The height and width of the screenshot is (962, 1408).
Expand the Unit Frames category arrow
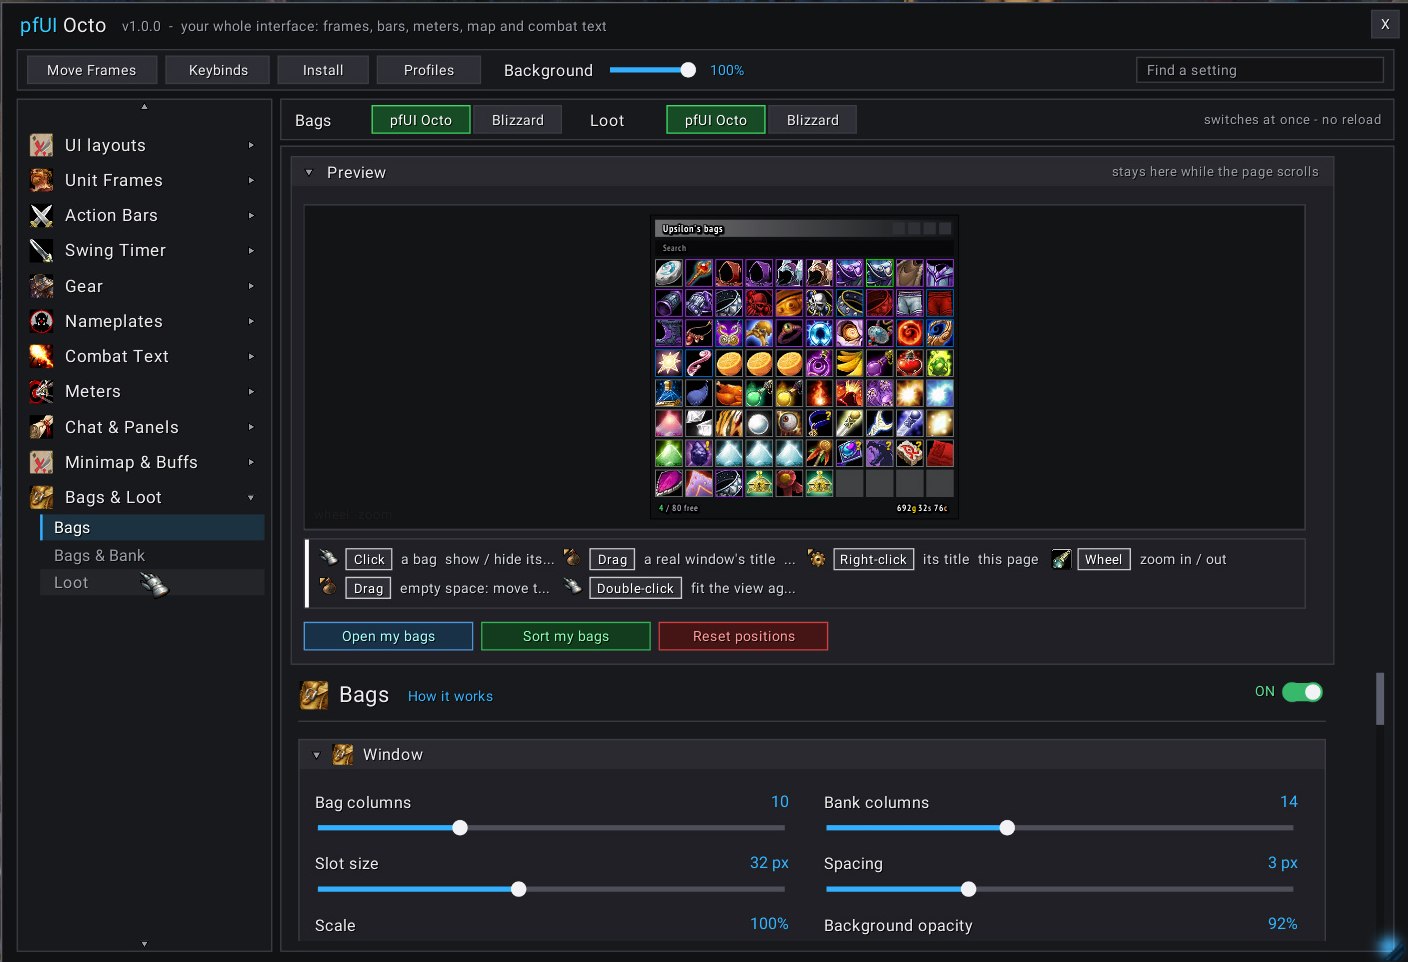click(x=251, y=180)
